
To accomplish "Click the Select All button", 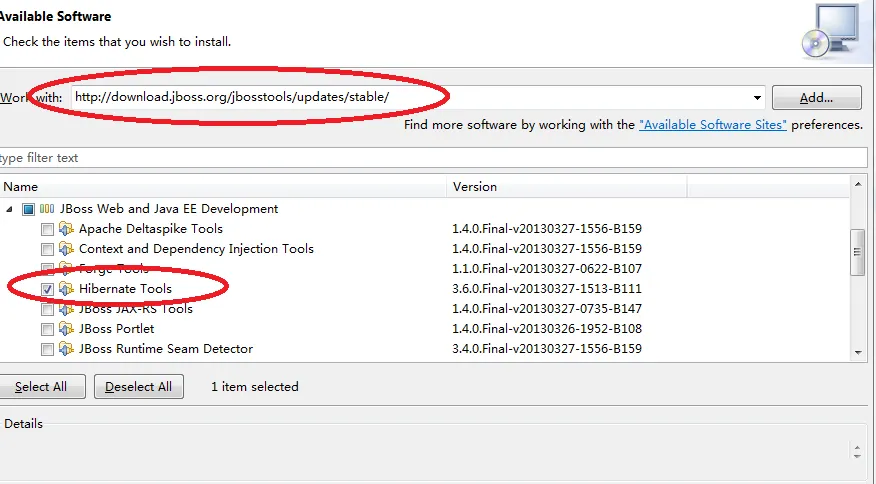I will 41,387.
